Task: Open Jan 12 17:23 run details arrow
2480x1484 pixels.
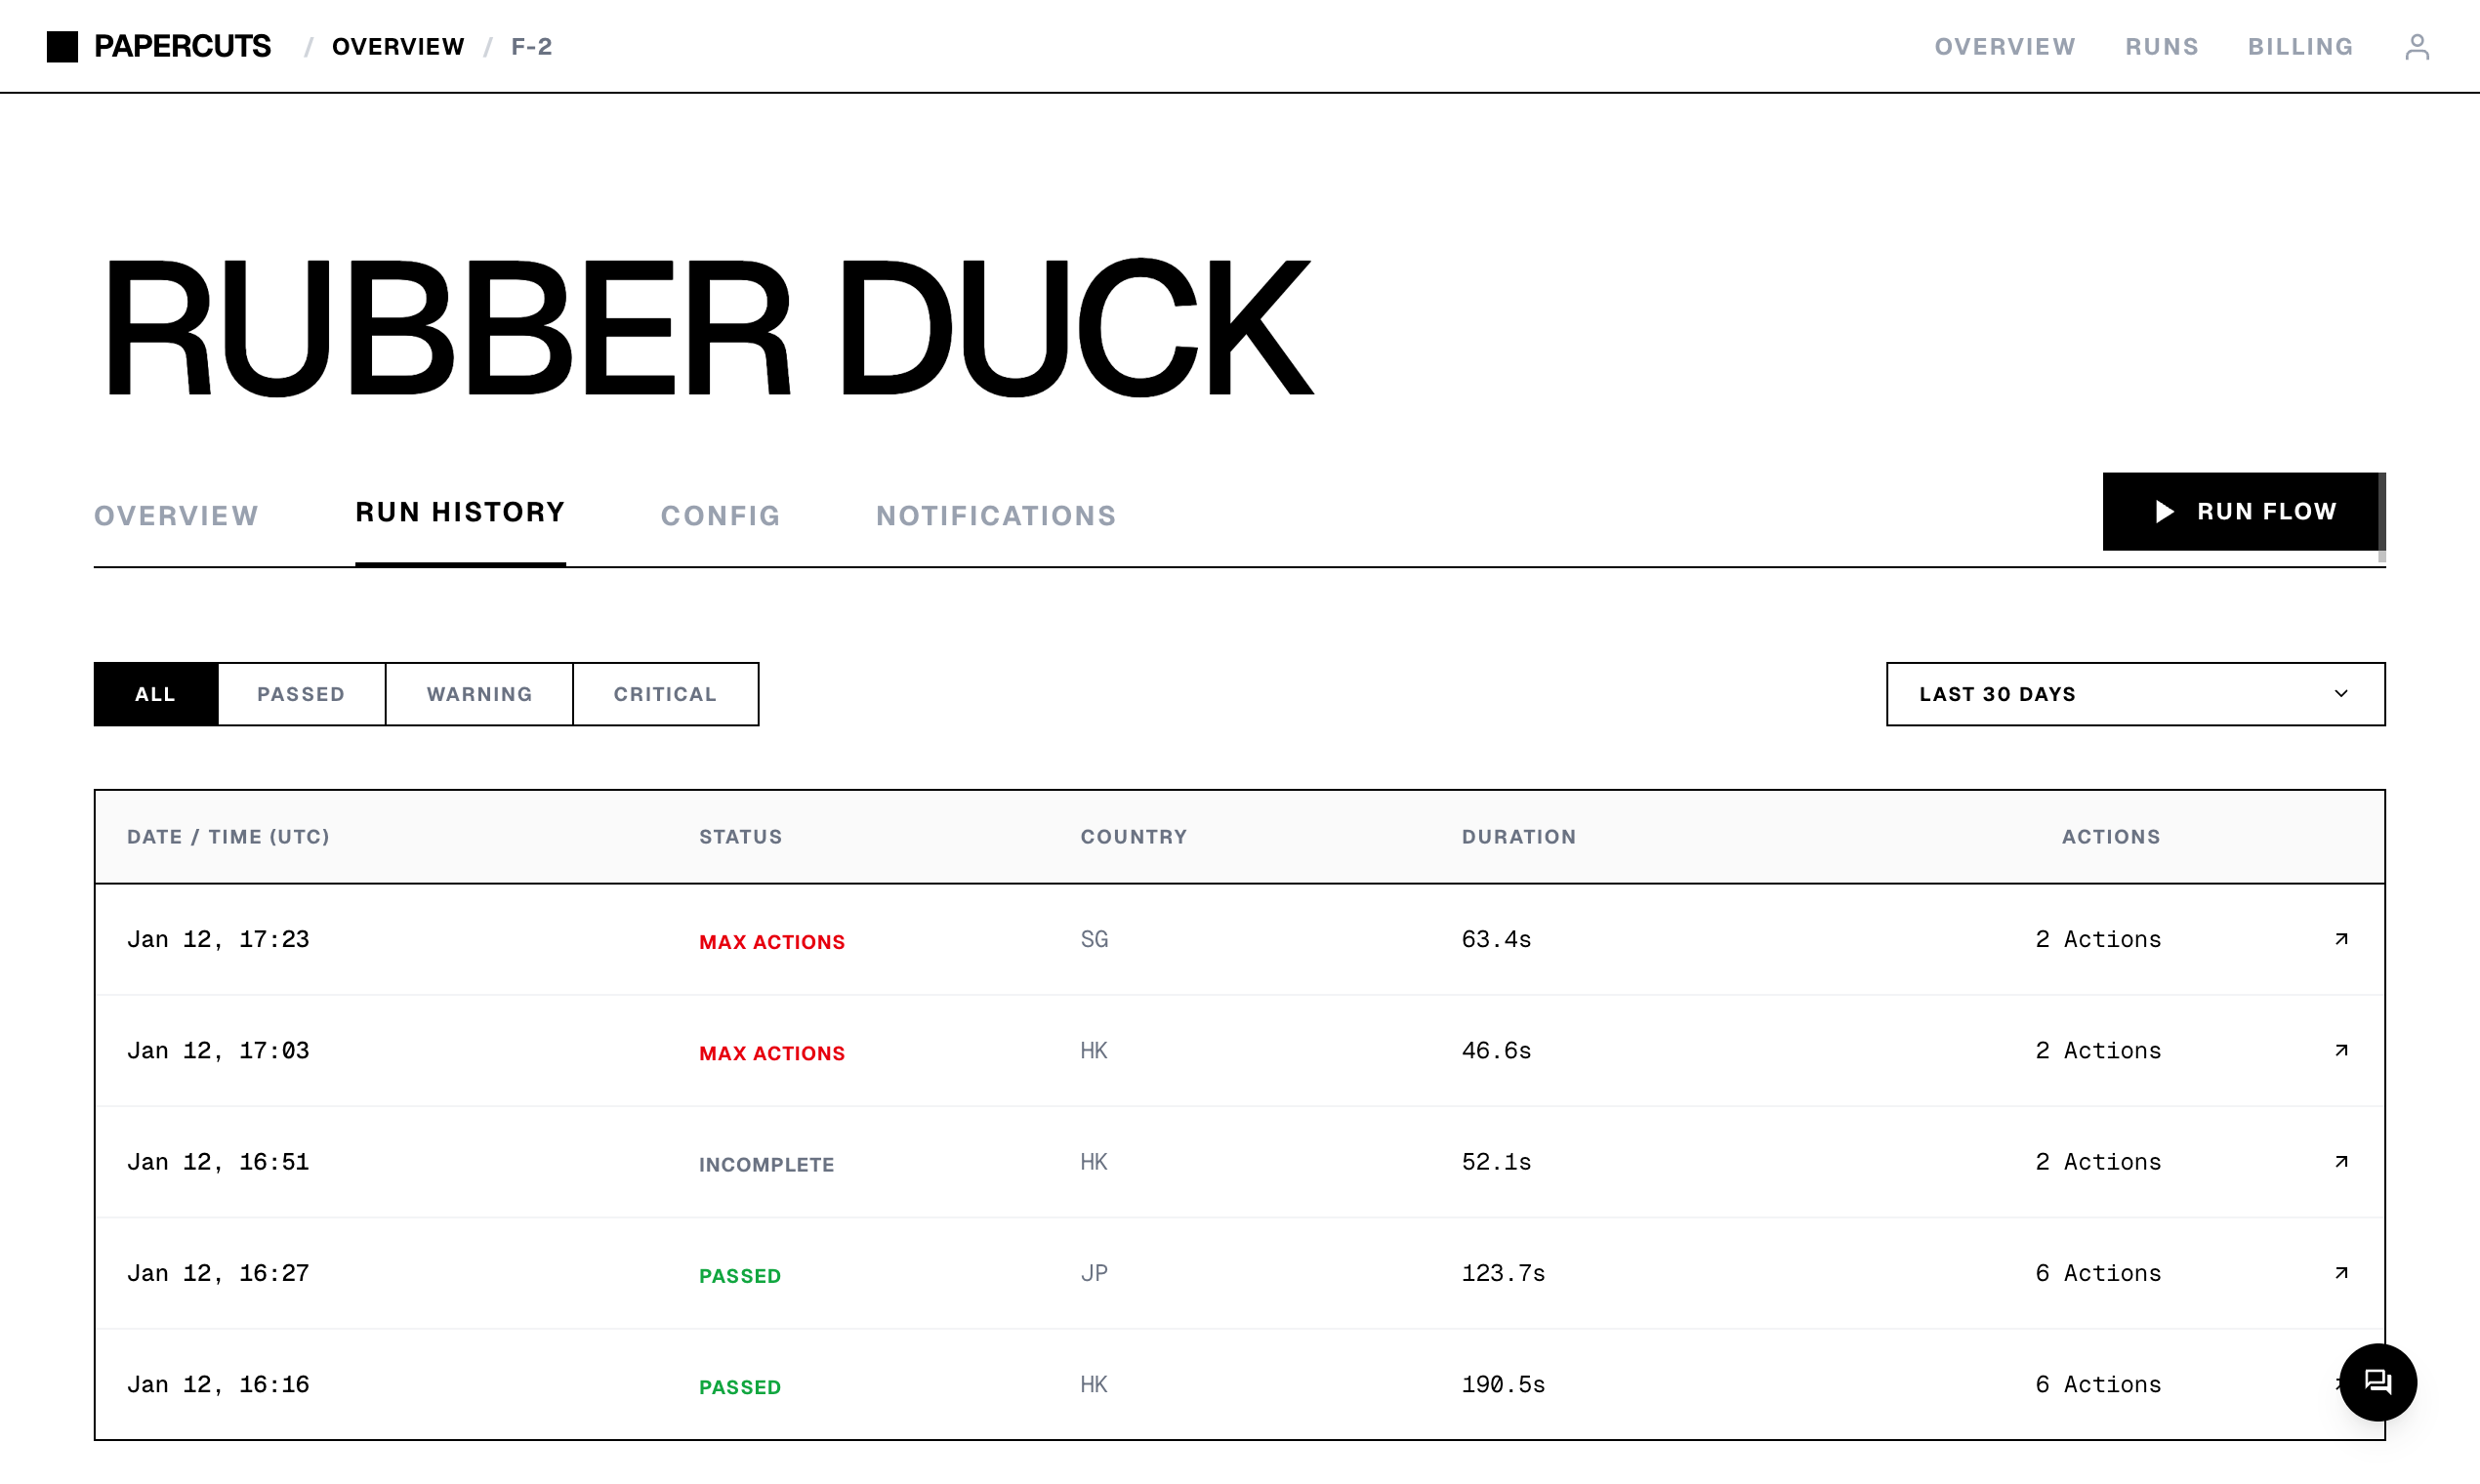Action: [x=2341, y=939]
